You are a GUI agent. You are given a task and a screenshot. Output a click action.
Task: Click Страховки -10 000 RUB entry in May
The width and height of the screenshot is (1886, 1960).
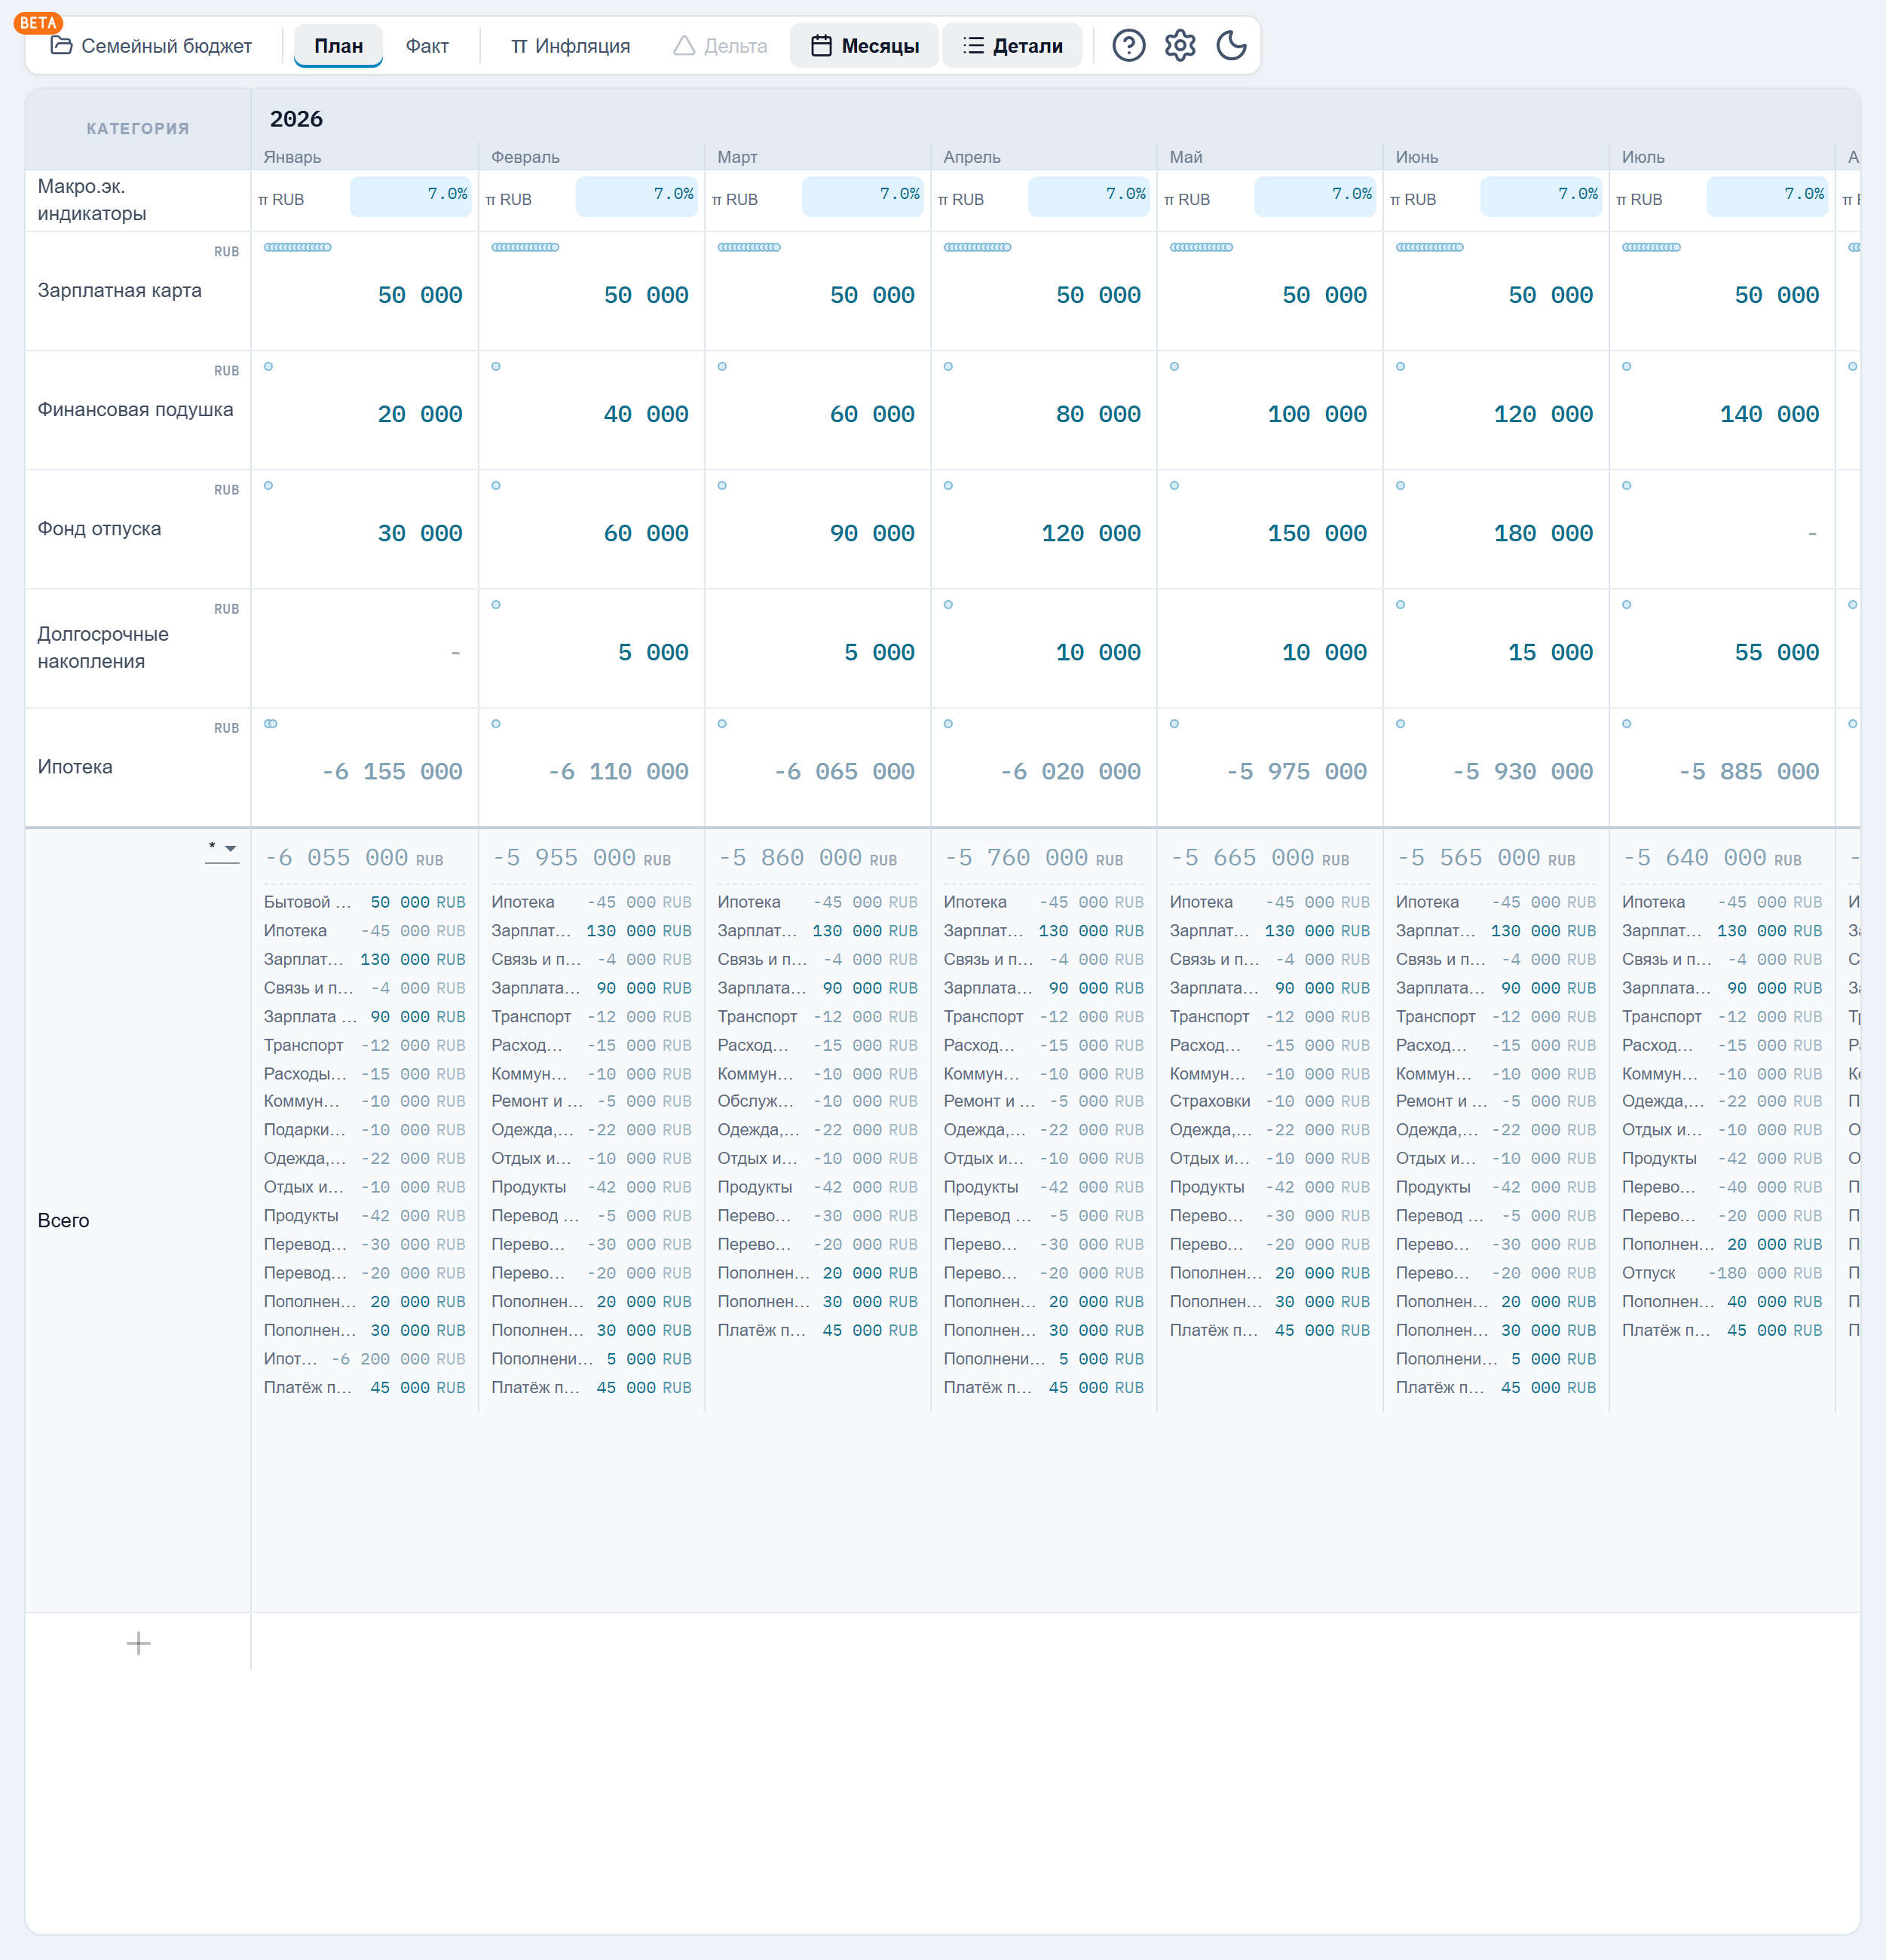tap(1270, 1101)
